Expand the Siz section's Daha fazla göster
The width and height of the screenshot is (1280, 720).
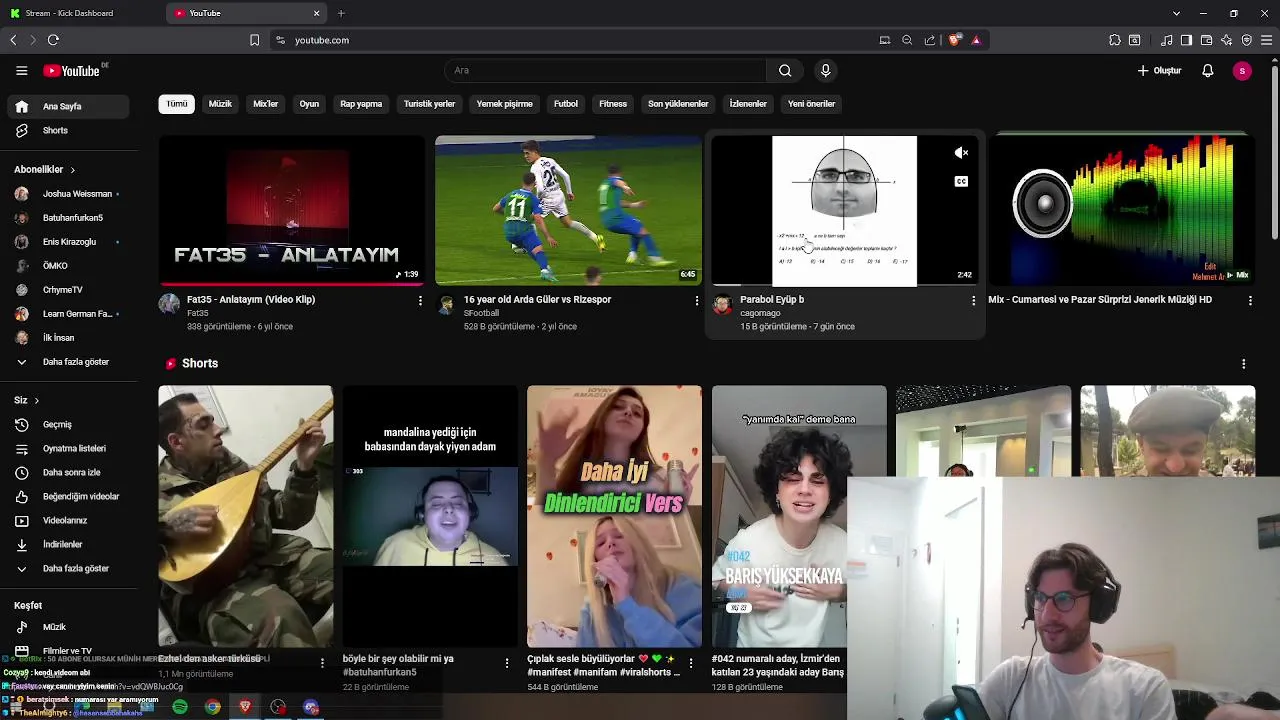[x=68, y=568]
